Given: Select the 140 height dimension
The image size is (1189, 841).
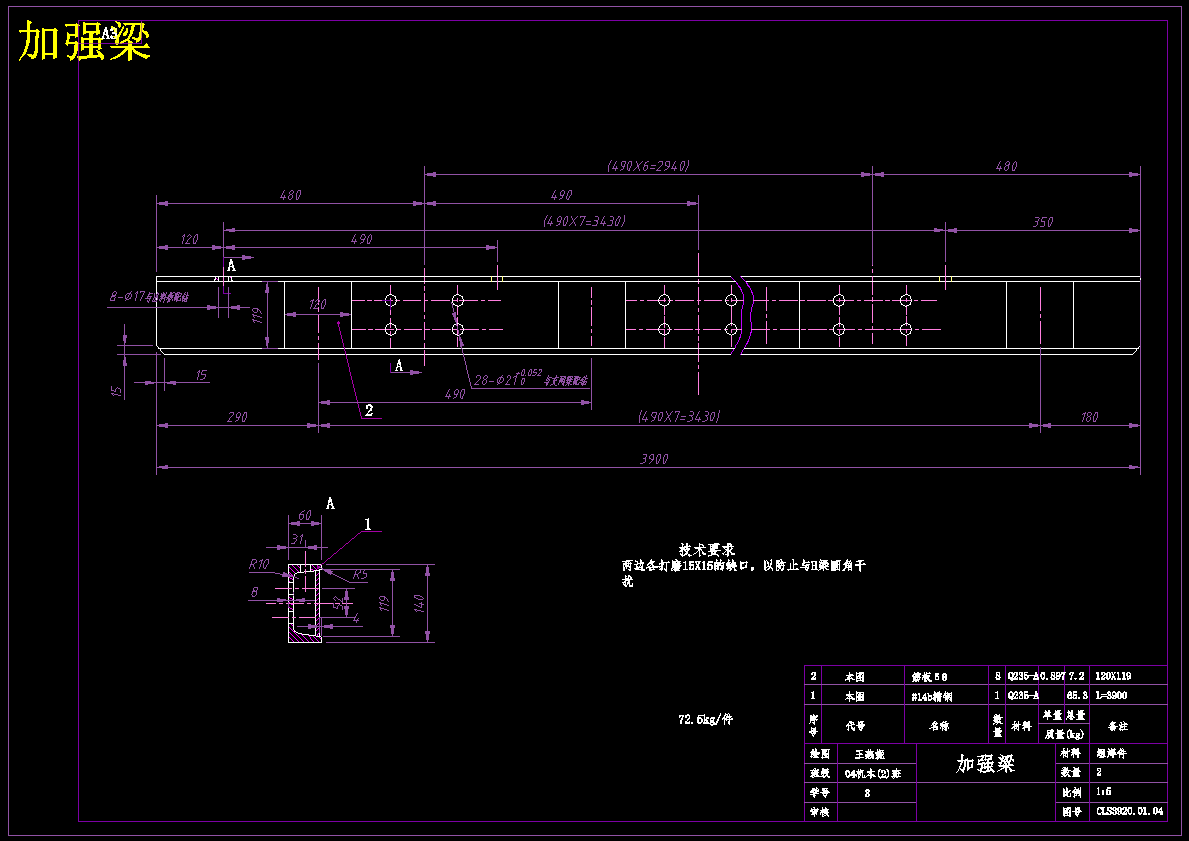Looking at the screenshot, I should [419, 604].
